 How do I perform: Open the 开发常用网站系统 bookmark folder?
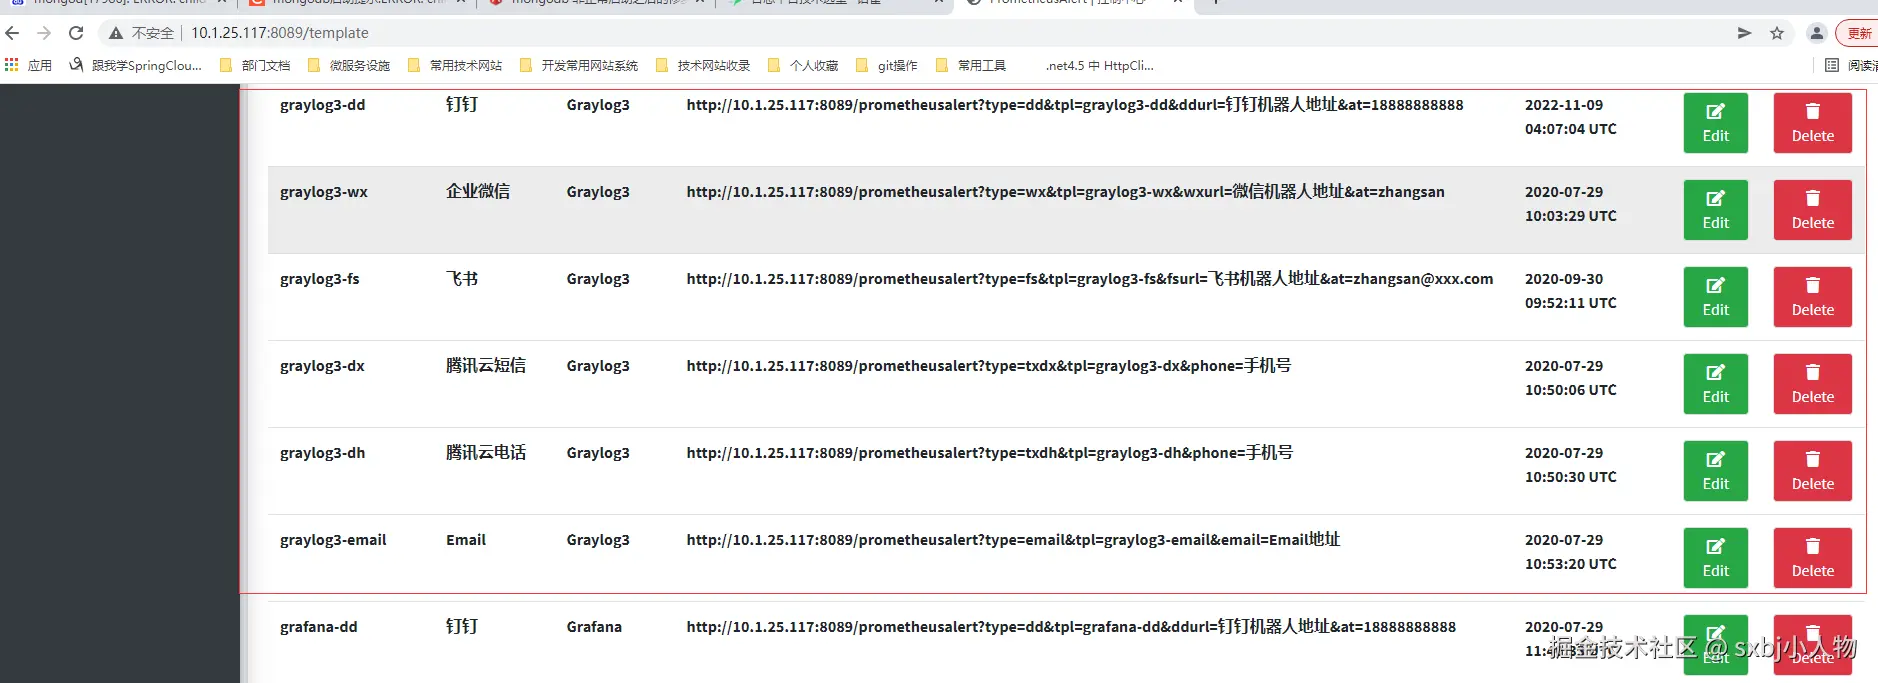579,65
